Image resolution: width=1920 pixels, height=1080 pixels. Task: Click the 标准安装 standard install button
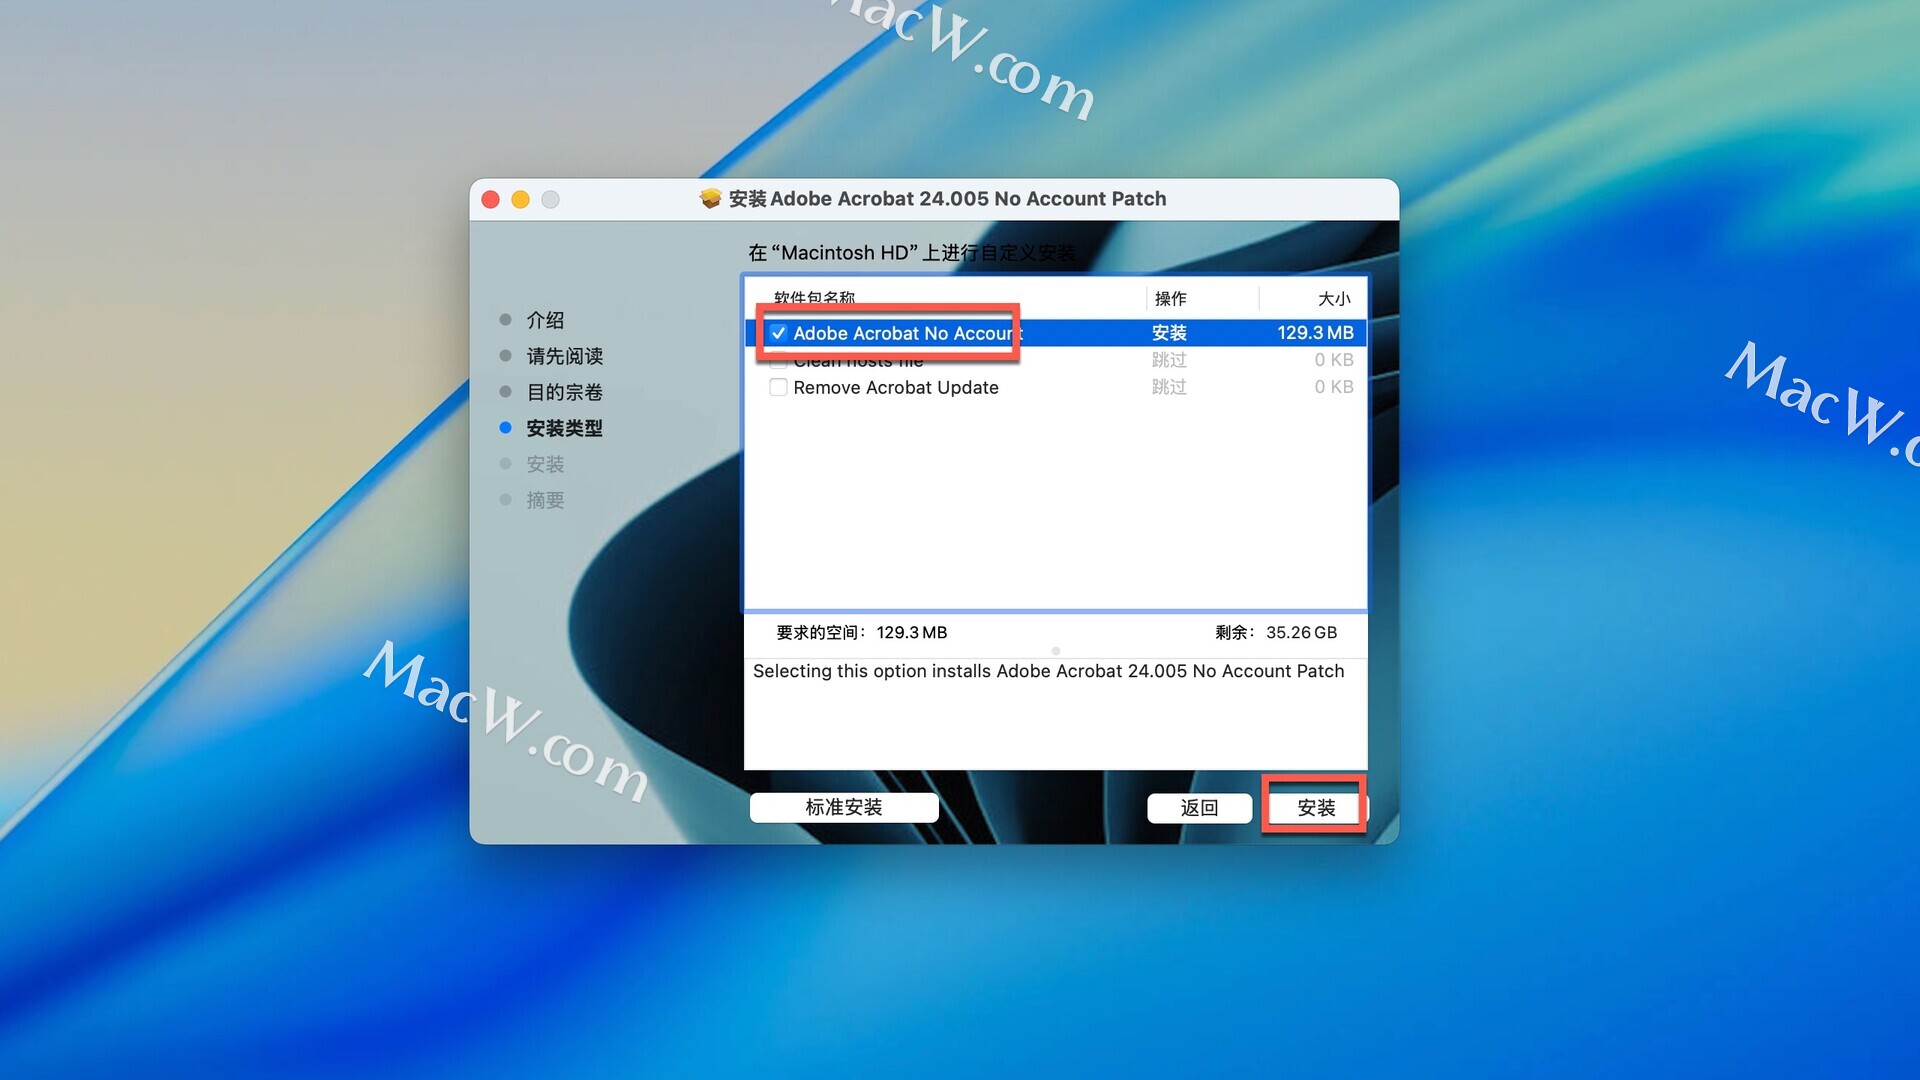(844, 807)
